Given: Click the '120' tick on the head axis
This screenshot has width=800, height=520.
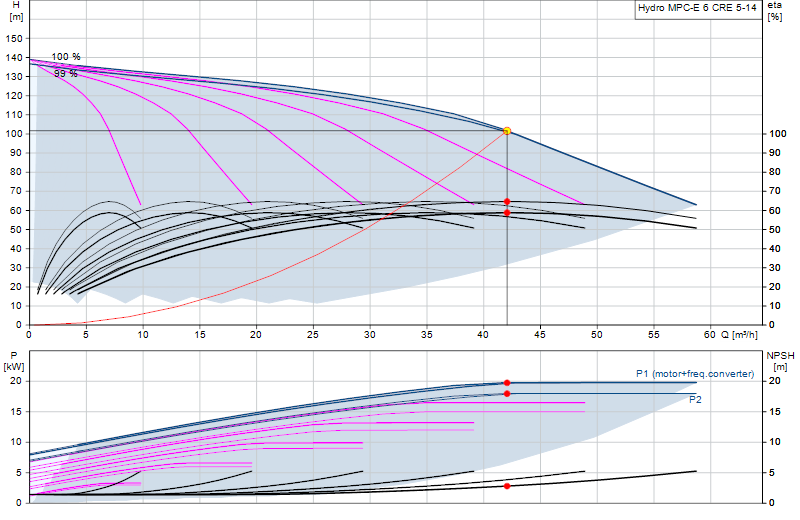Looking at the screenshot, I should [x=14, y=96].
